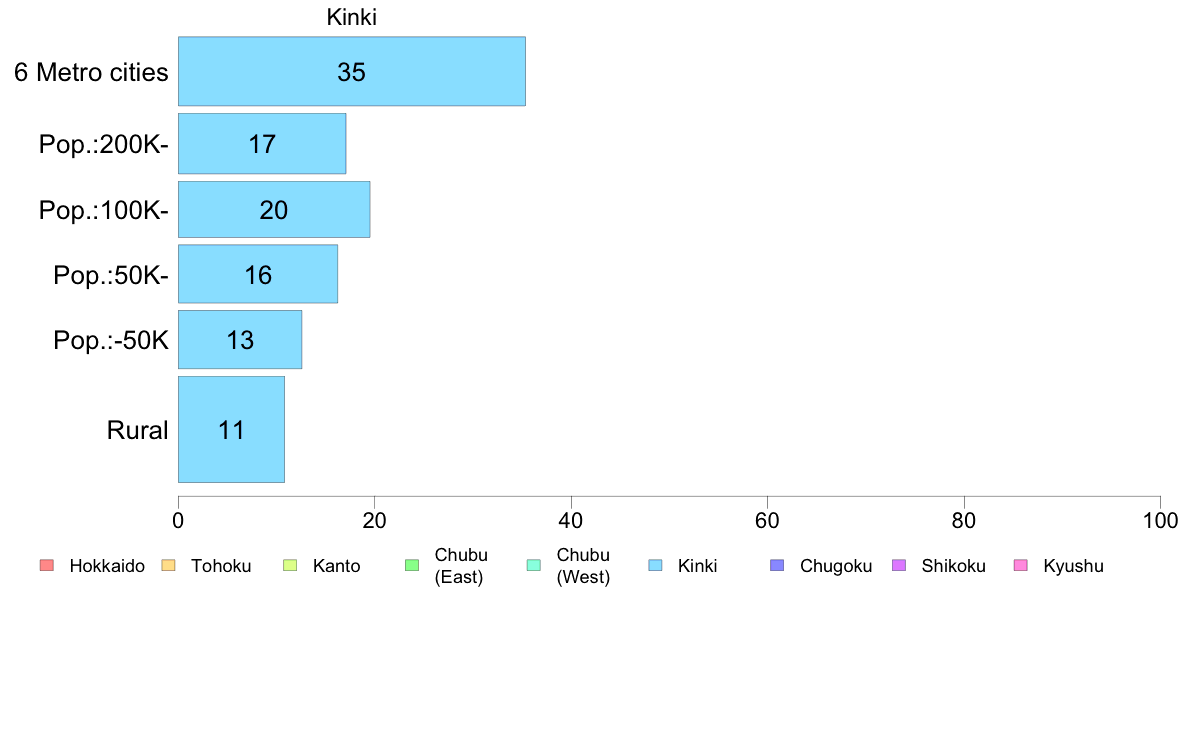The height and width of the screenshot is (736, 1188).
Task: Click the Rural axis label
Action: (137, 430)
